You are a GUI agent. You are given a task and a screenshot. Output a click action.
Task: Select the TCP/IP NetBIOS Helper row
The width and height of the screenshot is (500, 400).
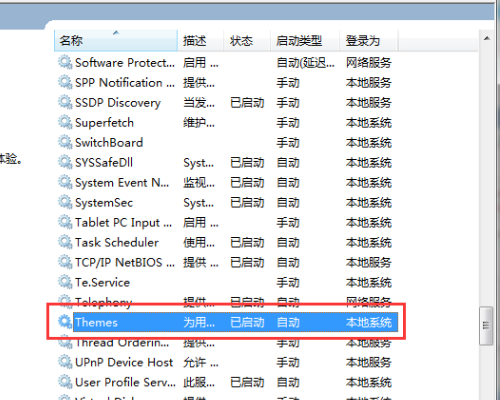227,262
